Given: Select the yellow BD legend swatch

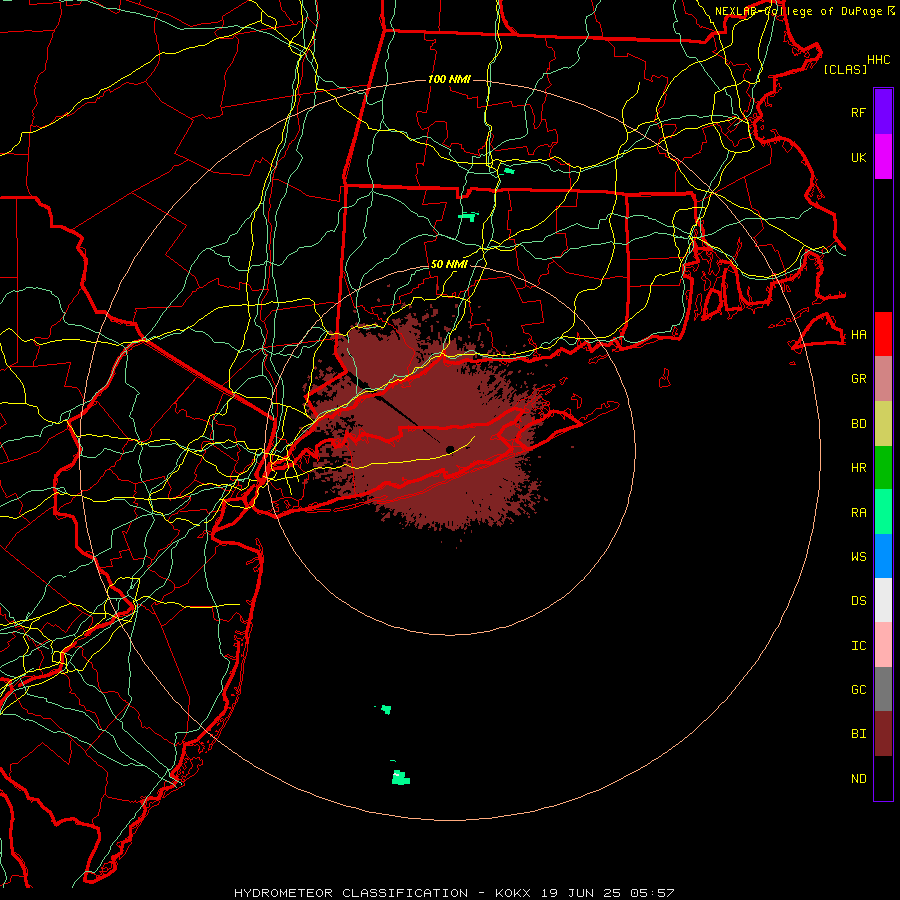Looking at the screenshot, I should (883, 424).
